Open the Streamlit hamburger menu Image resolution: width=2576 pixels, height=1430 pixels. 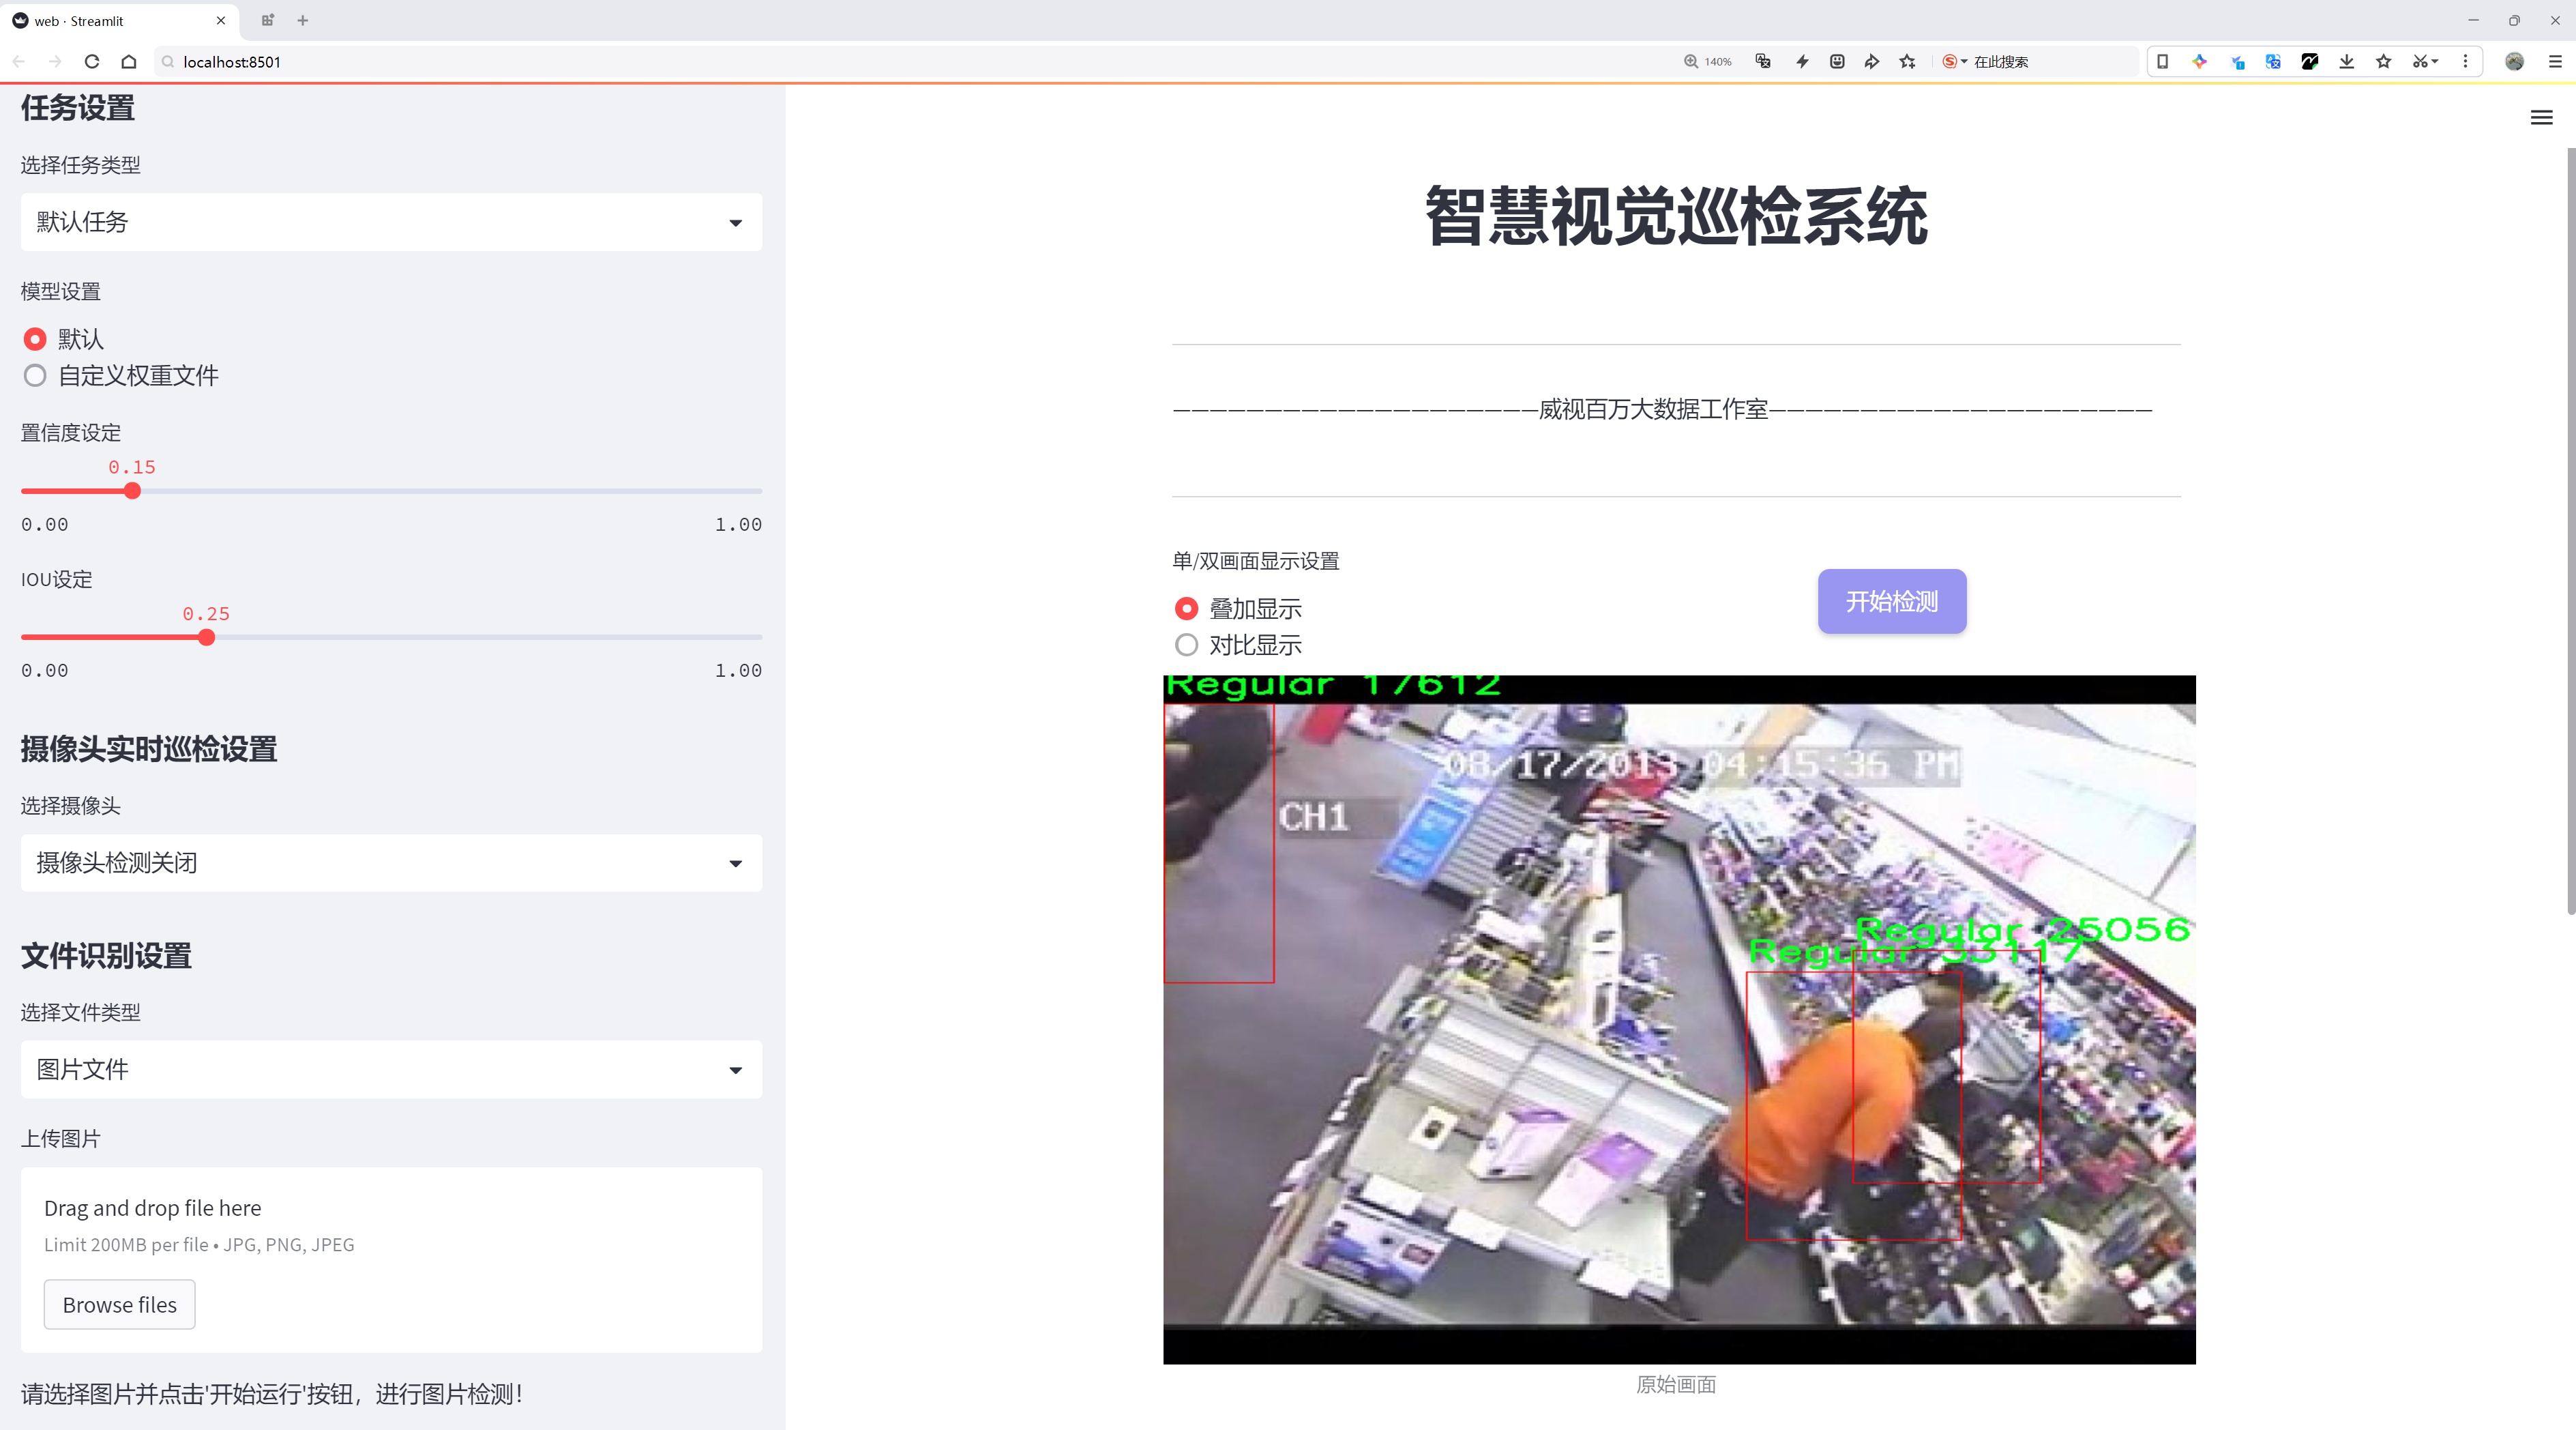[2541, 118]
